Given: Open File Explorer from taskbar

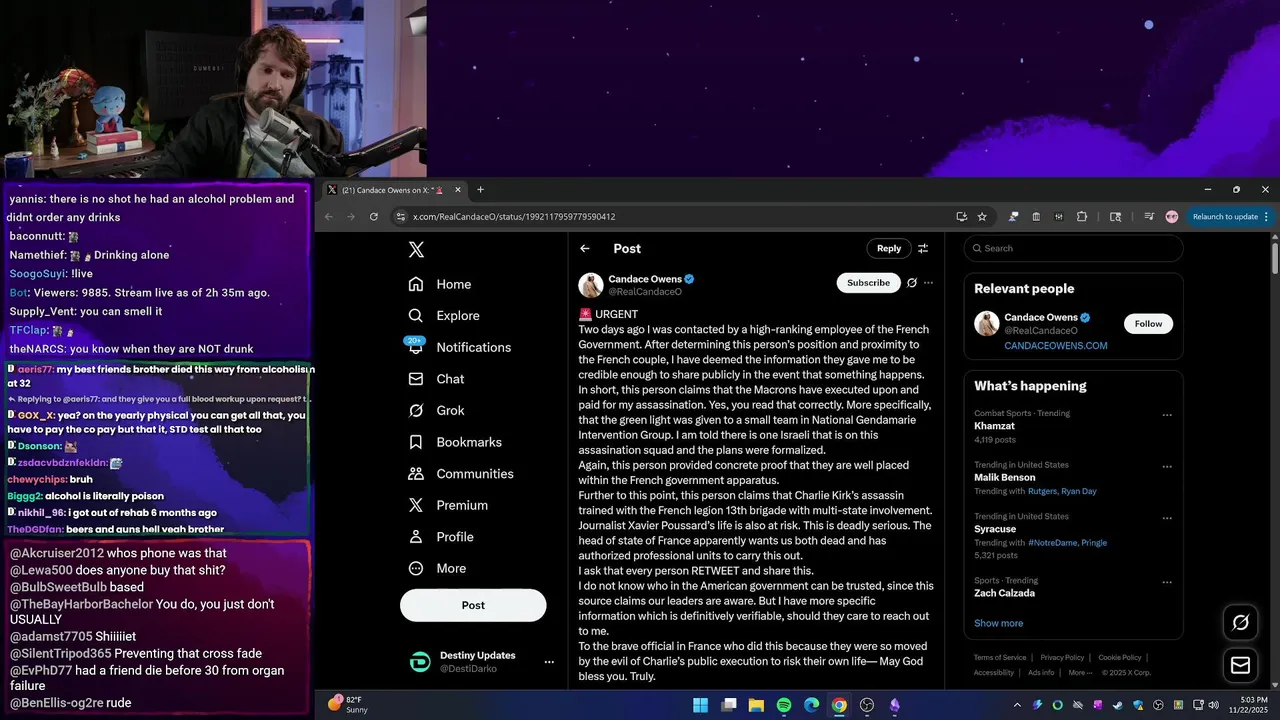Looking at the screenshot, I should coord(757,705).
